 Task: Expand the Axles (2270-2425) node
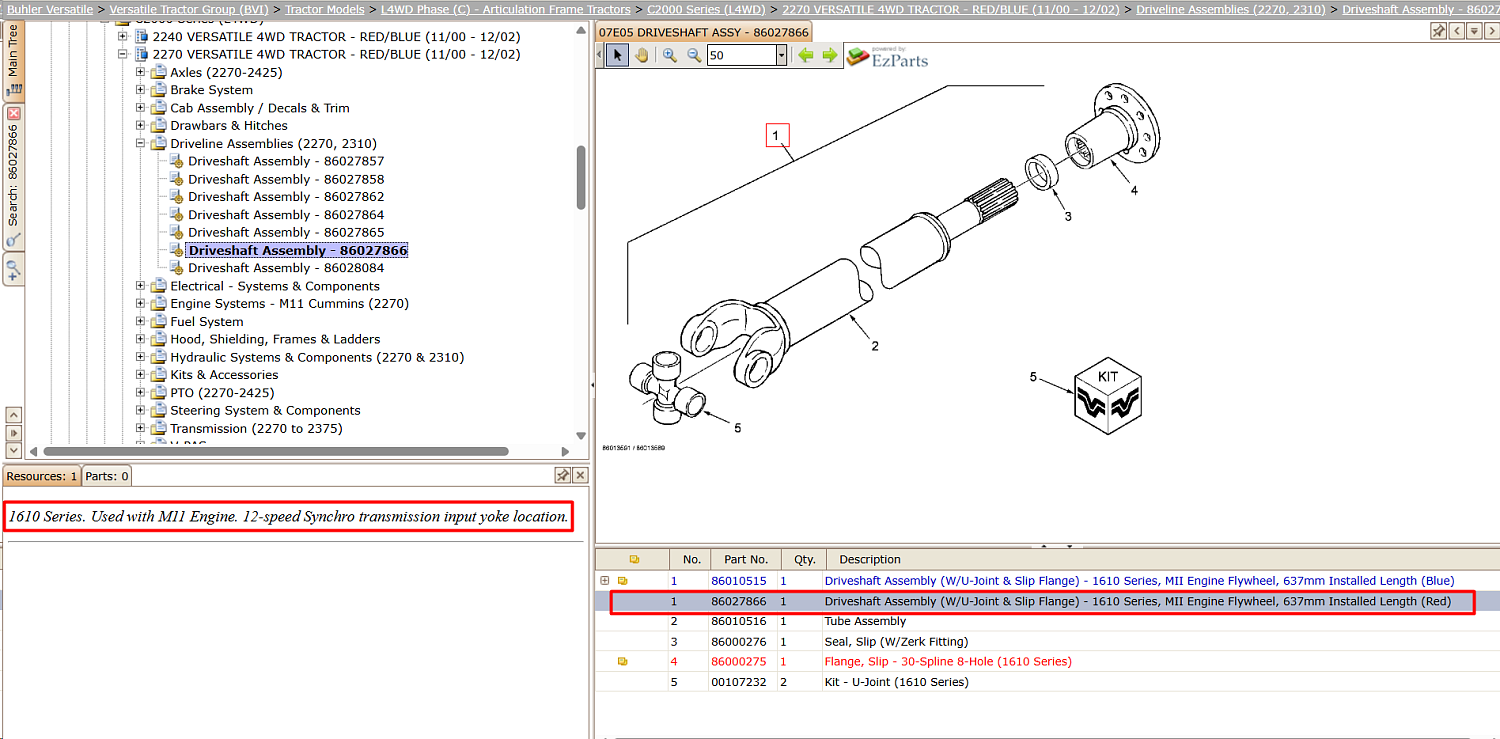[141, 72]
